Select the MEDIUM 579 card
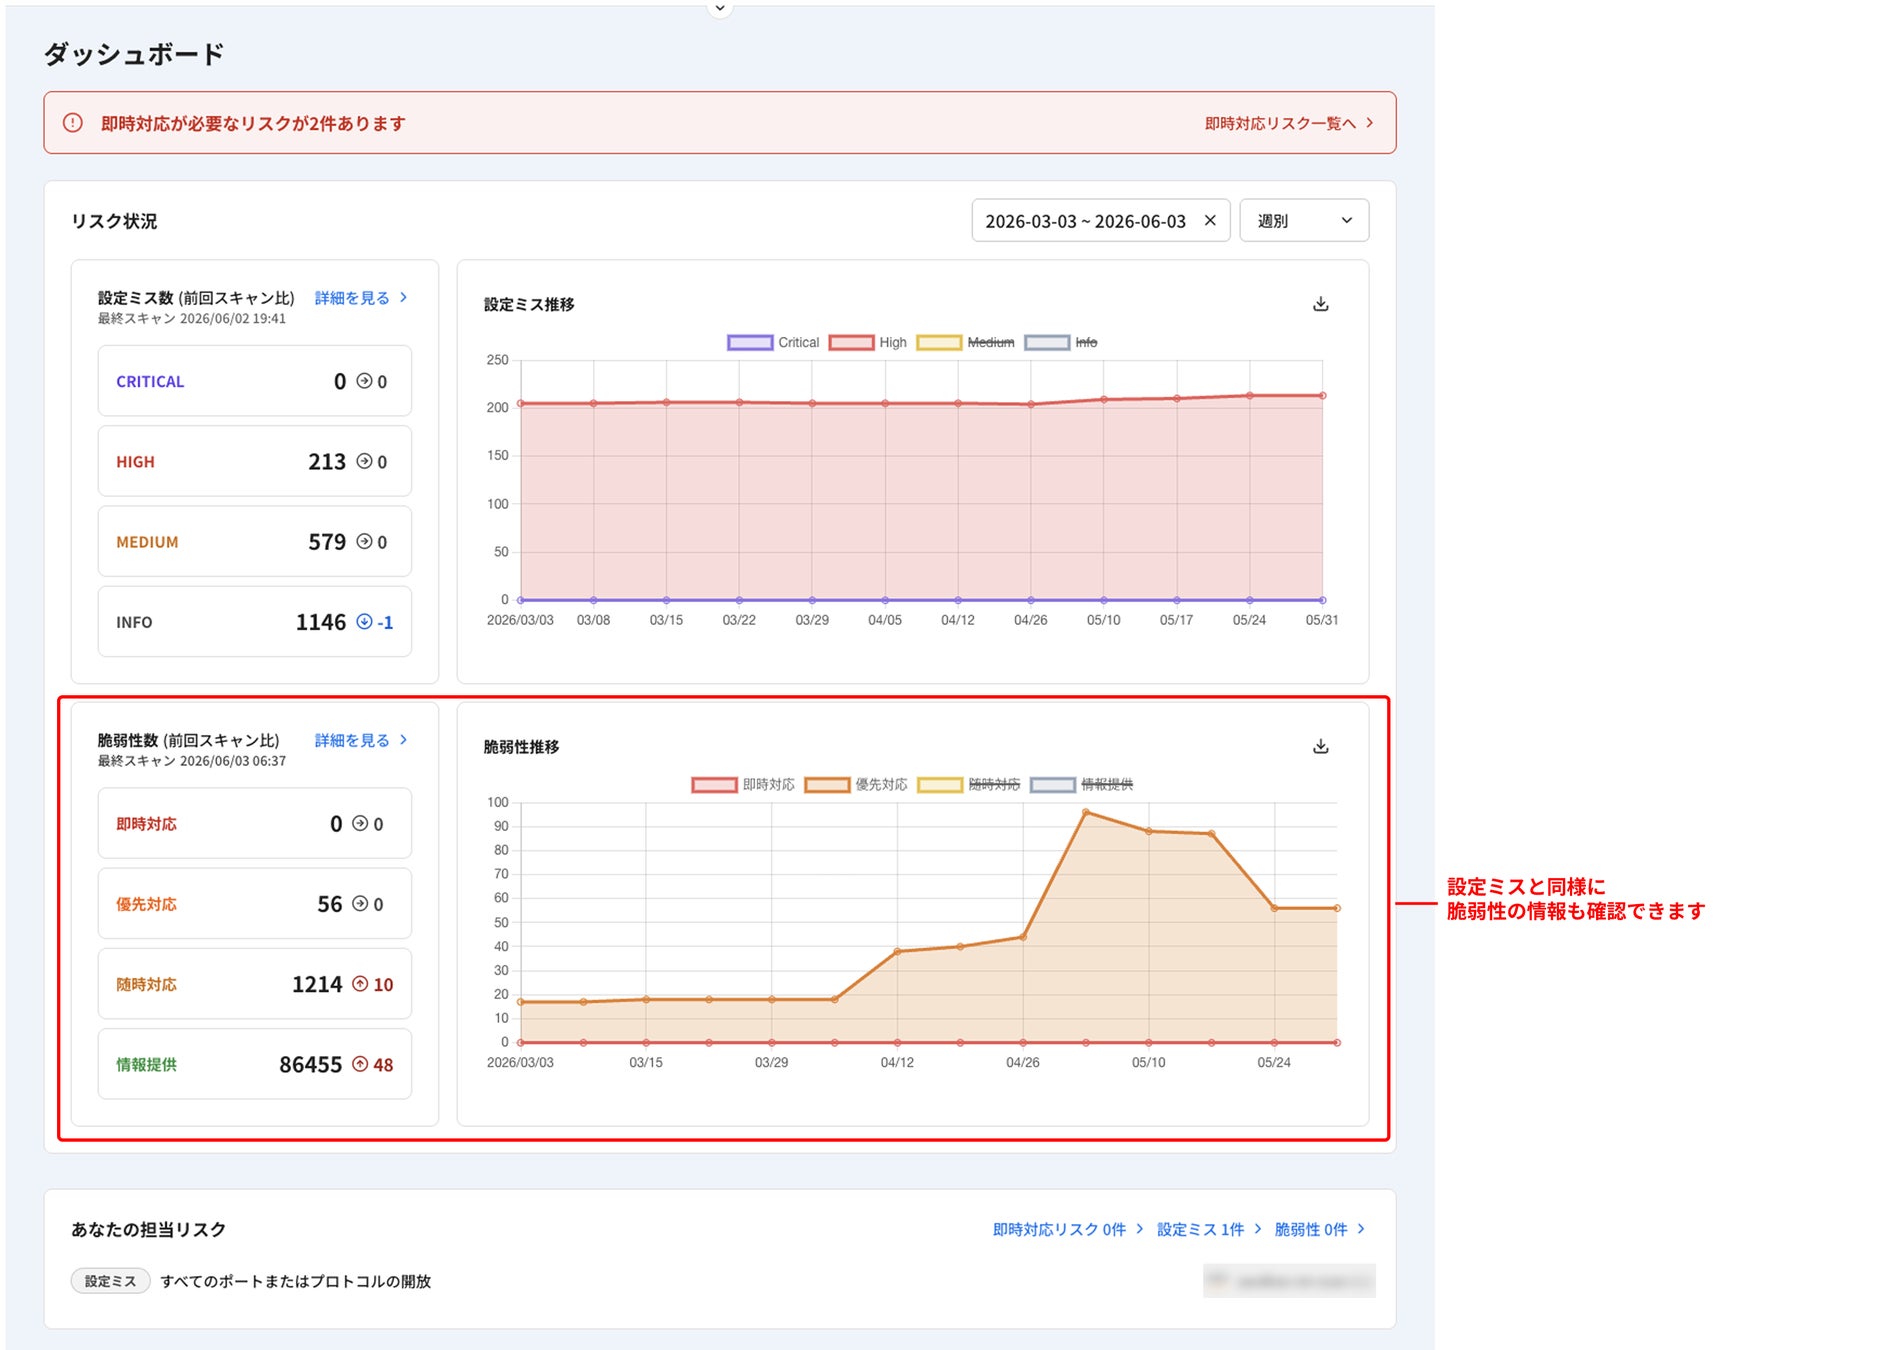The height and width of the screenshot is (1350, 1878). coord(255,541)
